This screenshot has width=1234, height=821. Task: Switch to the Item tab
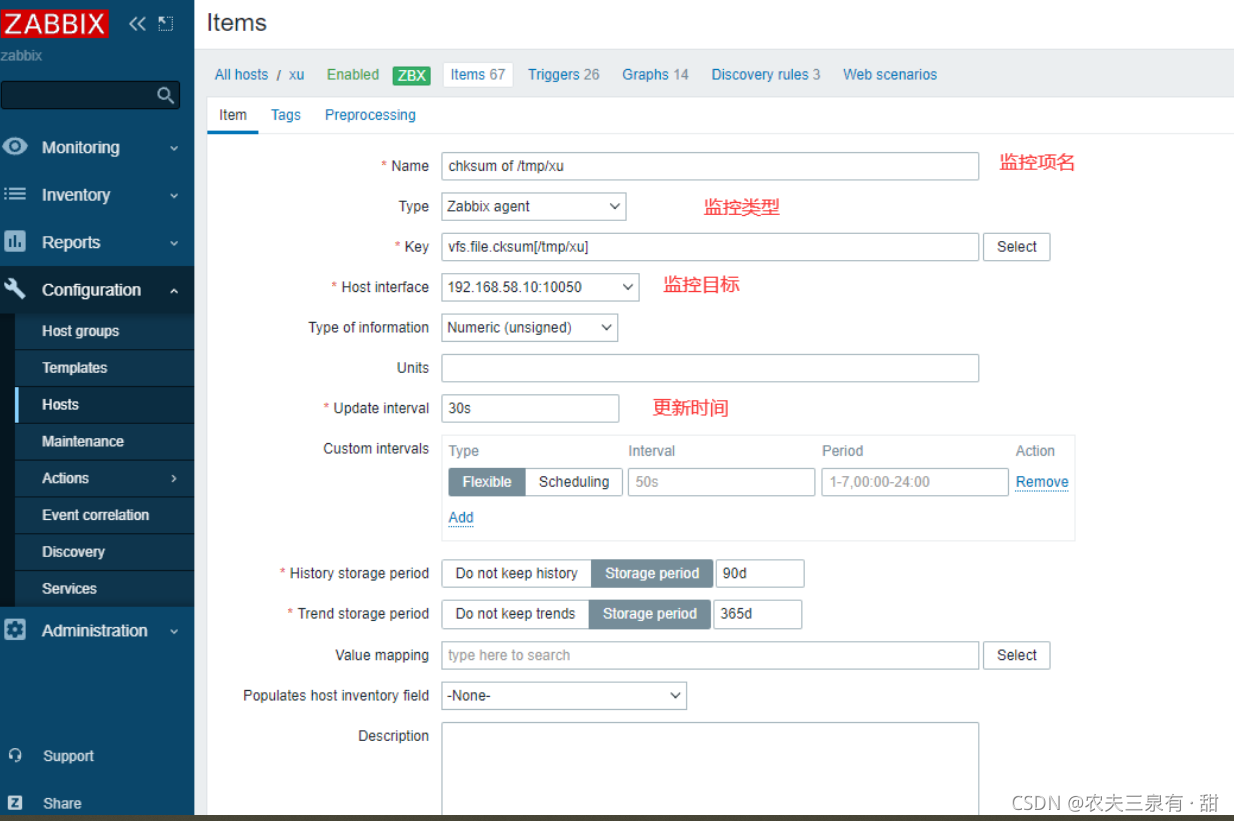pyautogui.click(x=233, y=115)
